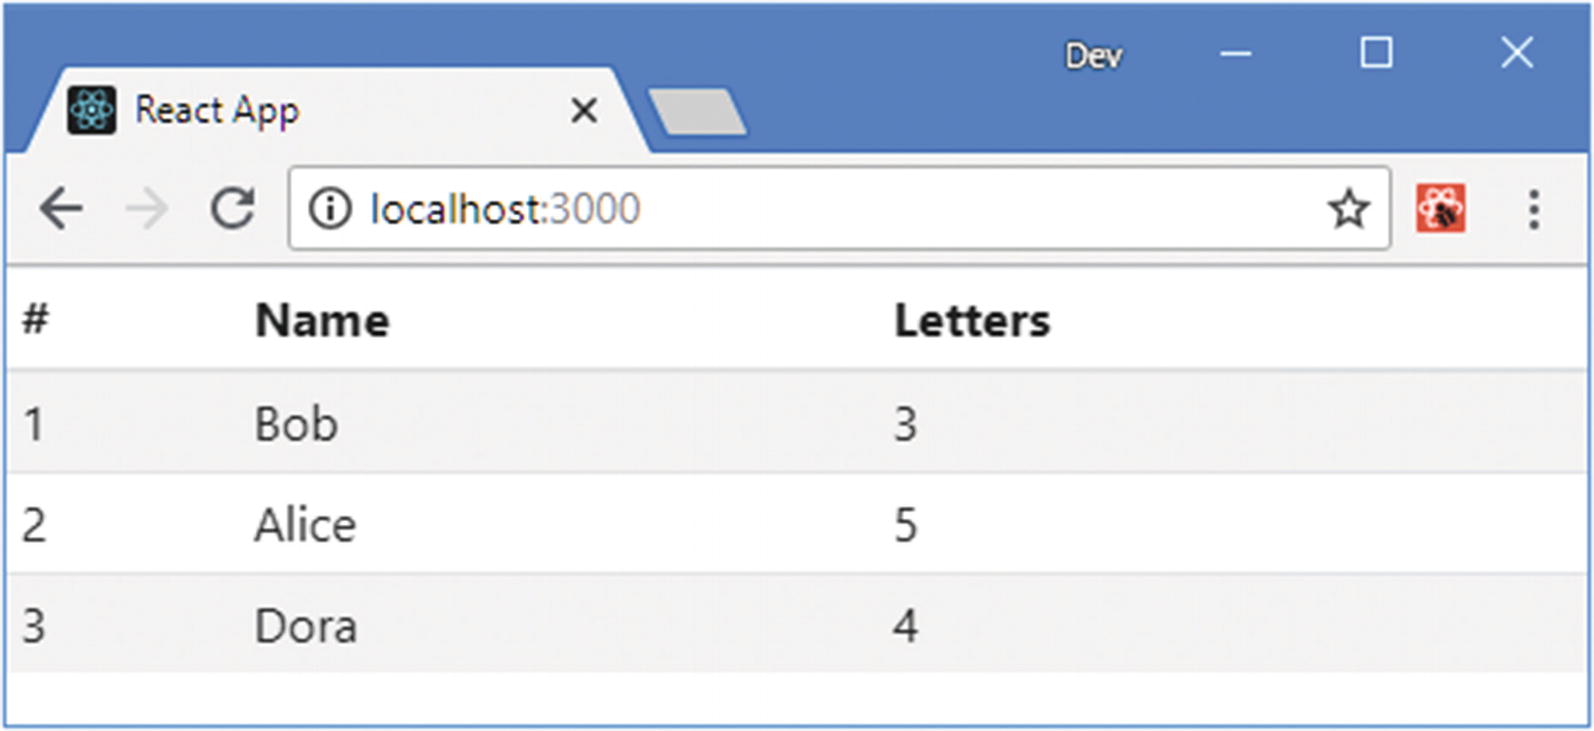1594x731 pixels.
Task: Click the browser back arrow
Action: [x=61, y=209]
